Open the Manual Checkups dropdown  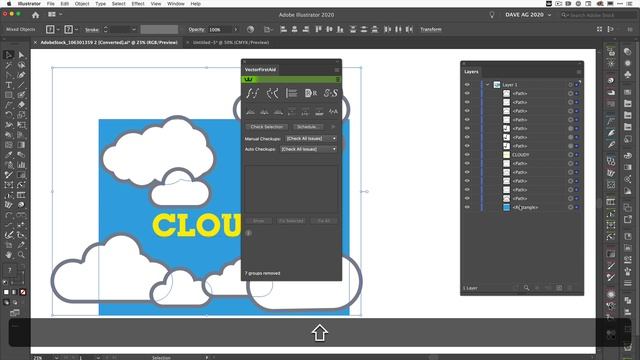(x=311, y=139)
